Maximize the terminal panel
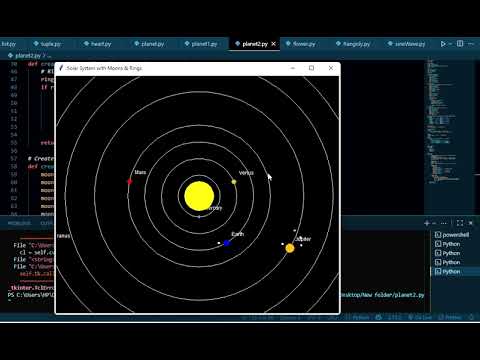 [460, 223]
